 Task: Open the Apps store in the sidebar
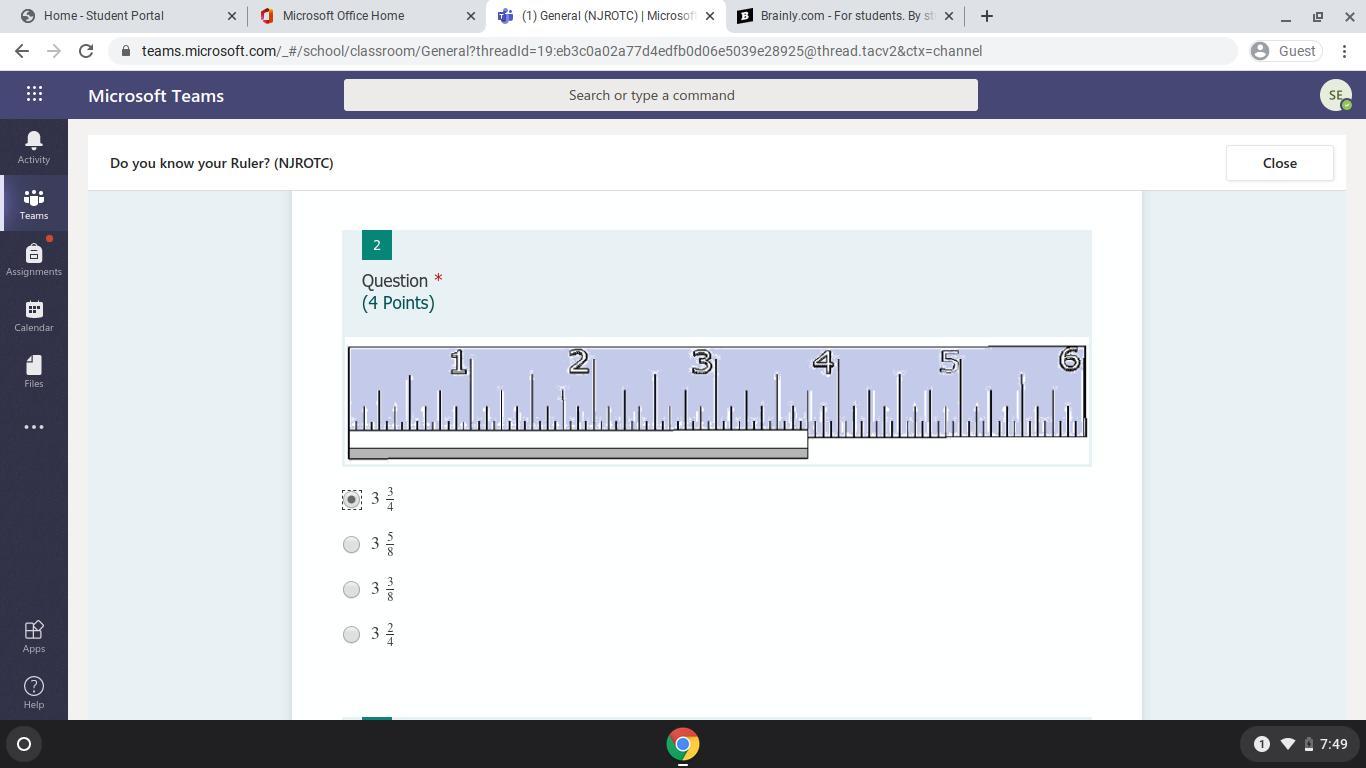pos(34,636)
